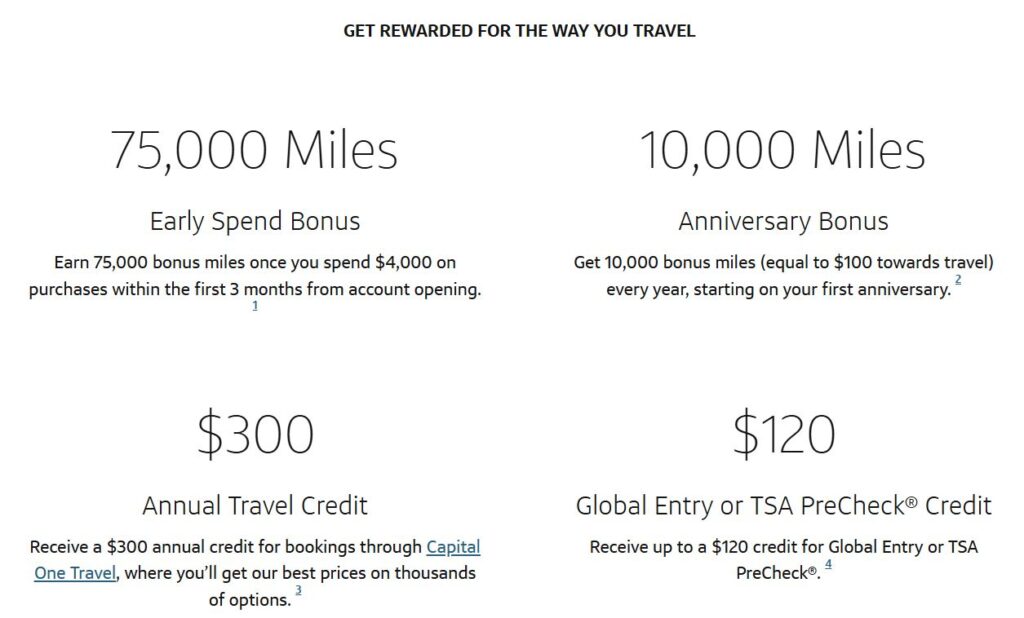Click the large '10,000 Miles' heading
1024x618 pixels.
(783, 150)
